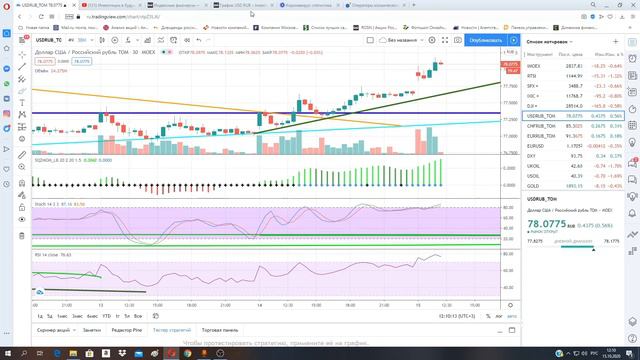The image size is (640, 360).
Task: Select the text annotation tool
Action: [22, 103]
